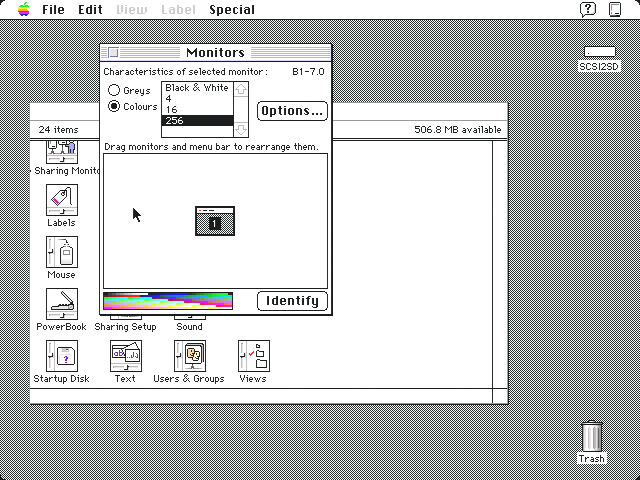Image resolution: width=640 pixels, height=480 pixels.
Task: Select the Users & Groups icon
Action: tap(190, 356)
